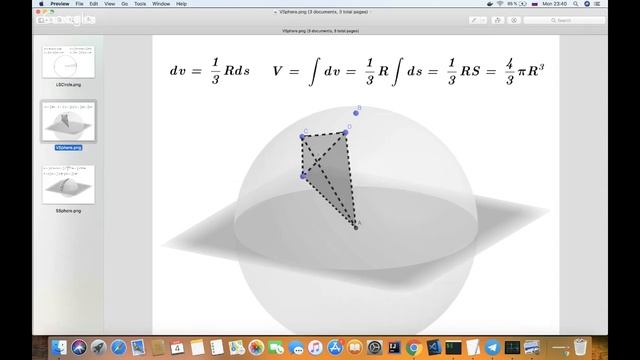Open the Preview app menu
Image resolution: width=640 pixels, height=360 pixels.
(x=60, y=4)
